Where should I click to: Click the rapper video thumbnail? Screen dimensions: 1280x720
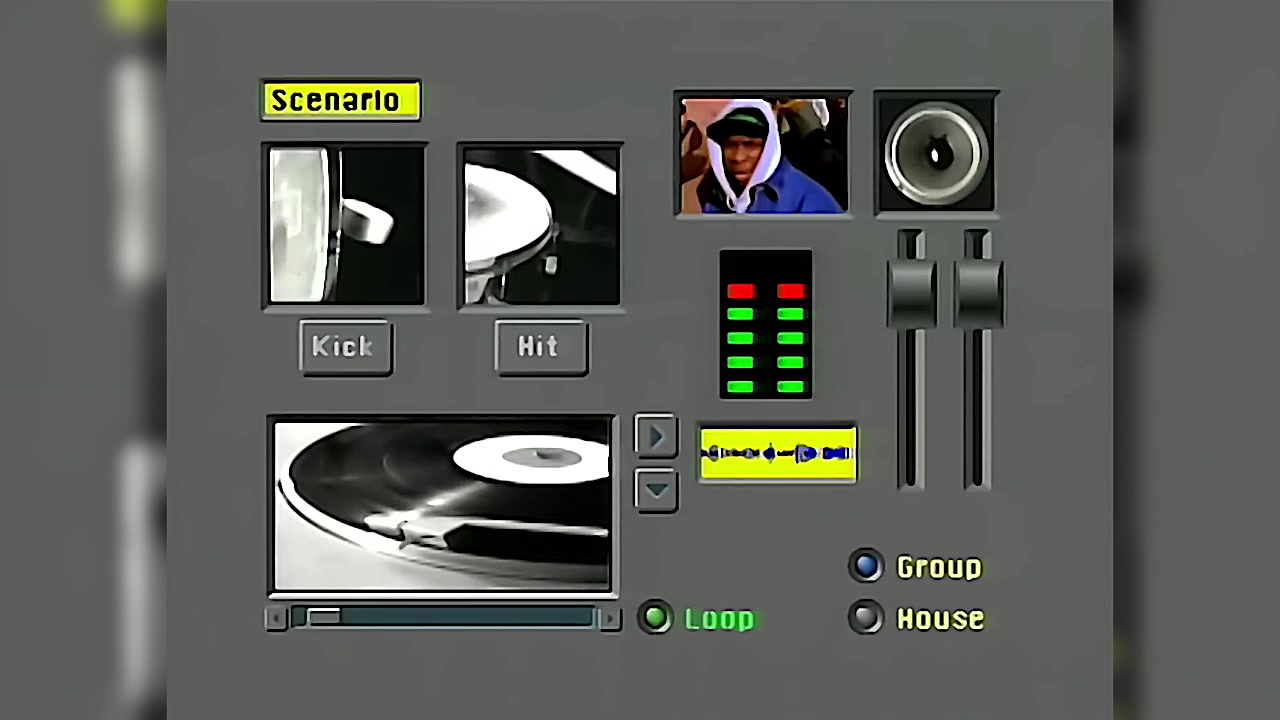[x=763, y=154]
